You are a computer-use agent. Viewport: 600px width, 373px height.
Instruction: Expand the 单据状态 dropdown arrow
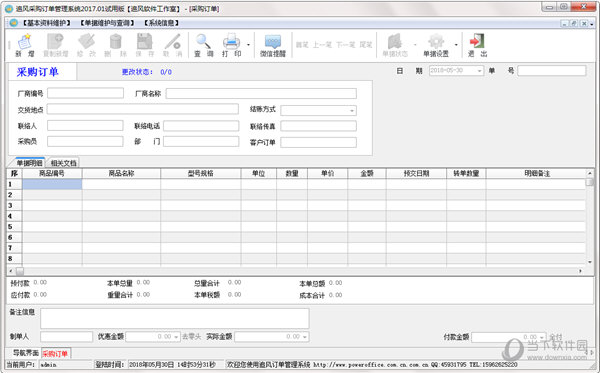coord(415,45)
